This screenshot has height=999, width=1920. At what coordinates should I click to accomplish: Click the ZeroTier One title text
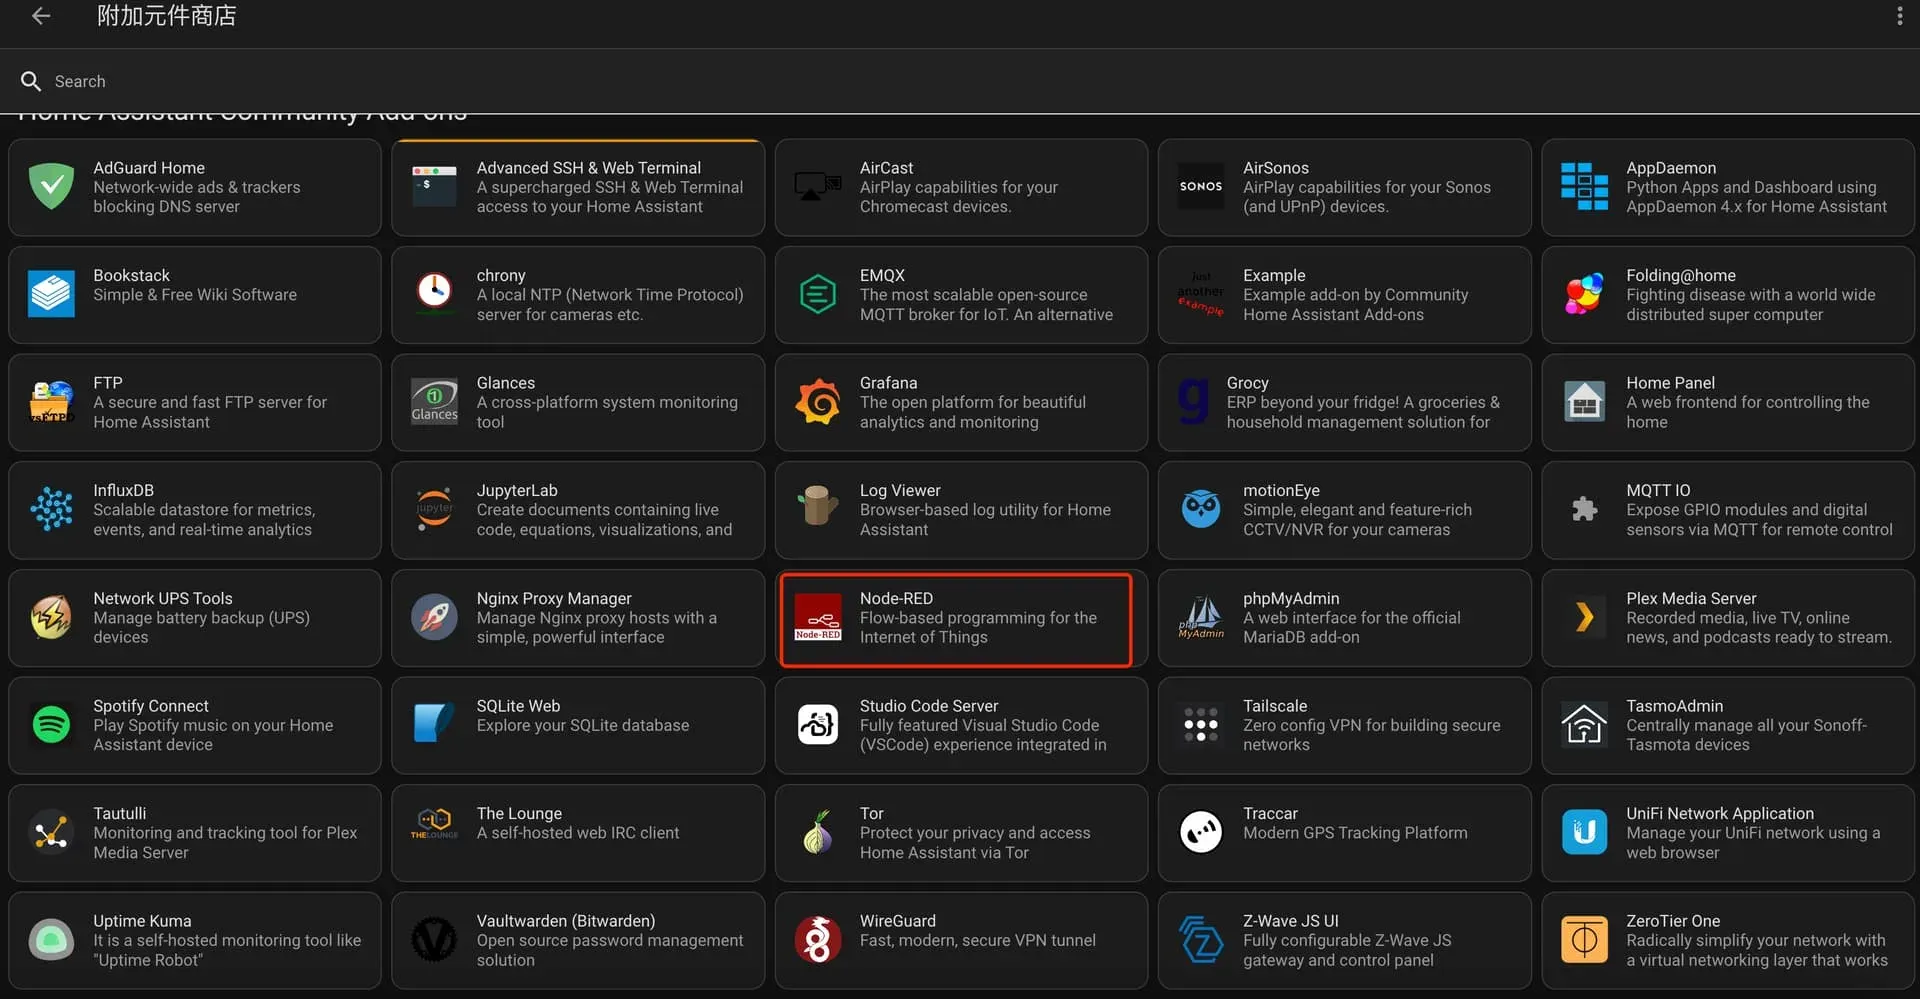(x=1673, y=921)
